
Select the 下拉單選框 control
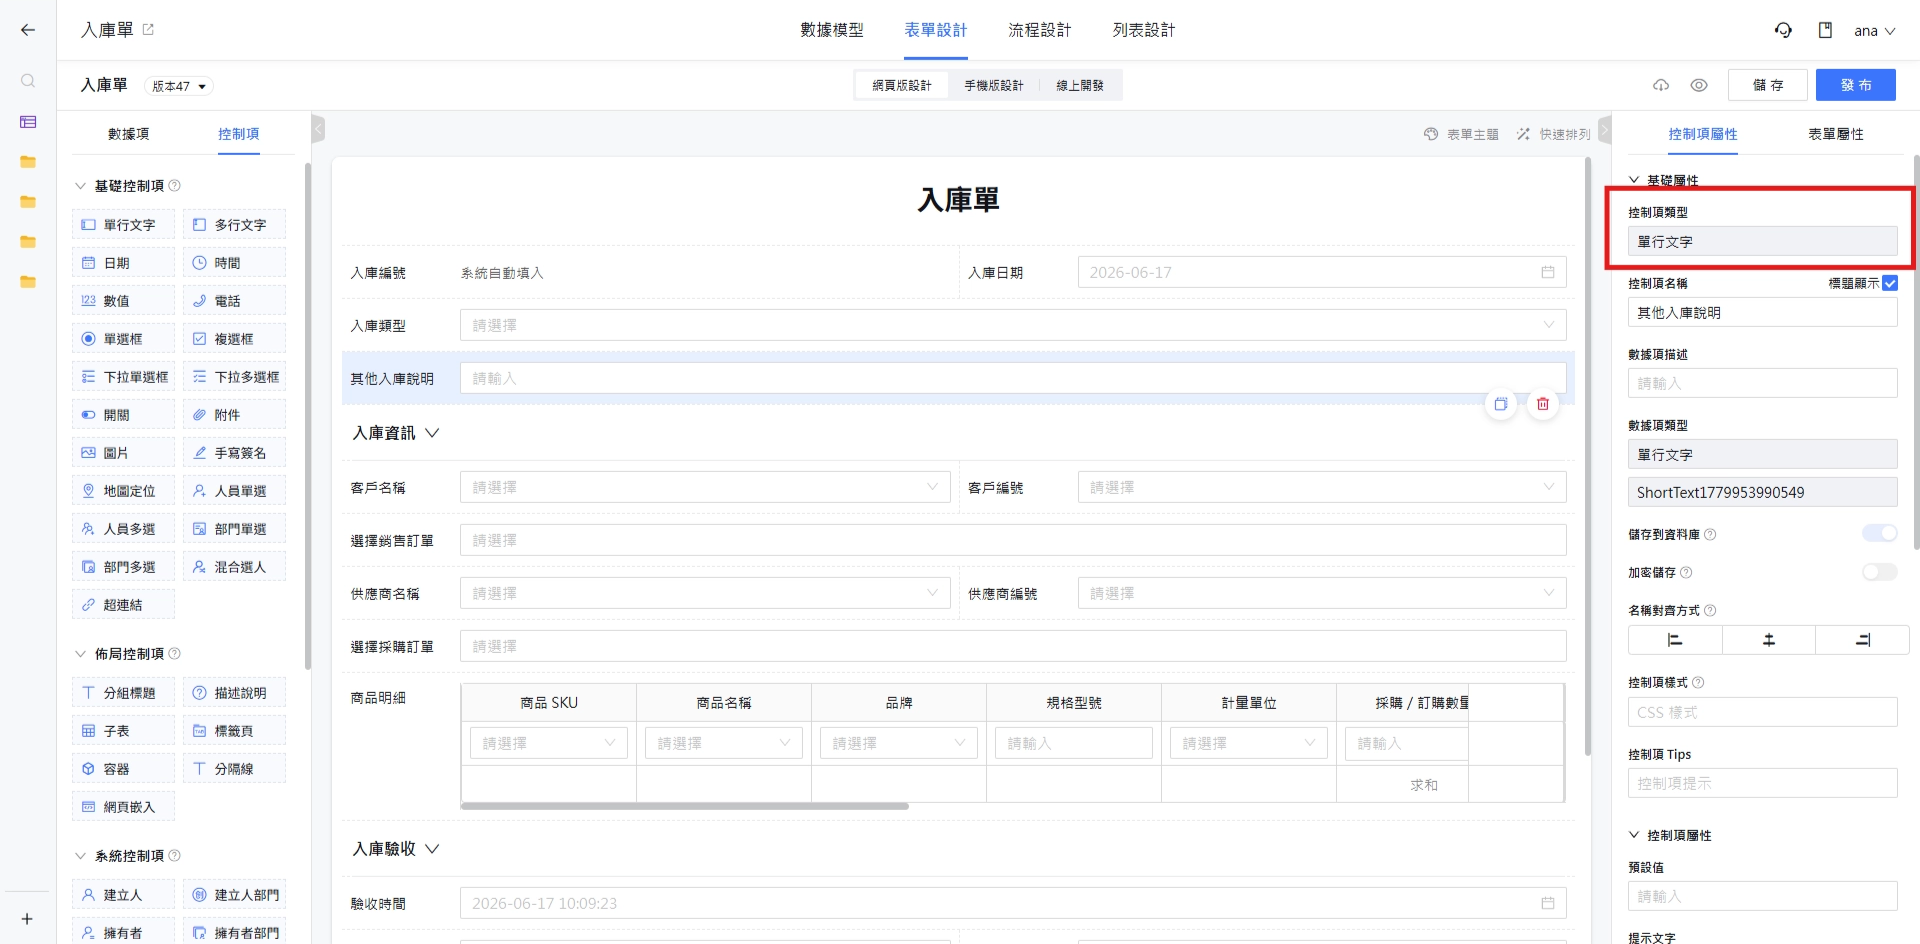tap(124, 377)
